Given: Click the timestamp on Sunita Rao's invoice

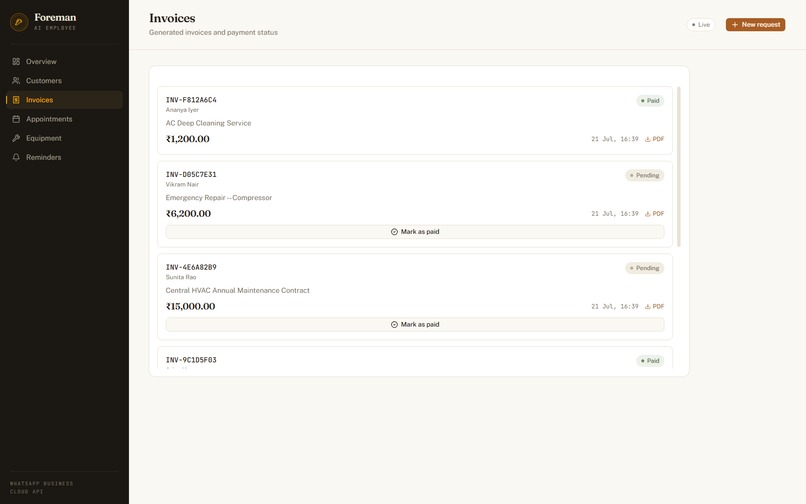Looking at the screenshot, I should (615, 307).
